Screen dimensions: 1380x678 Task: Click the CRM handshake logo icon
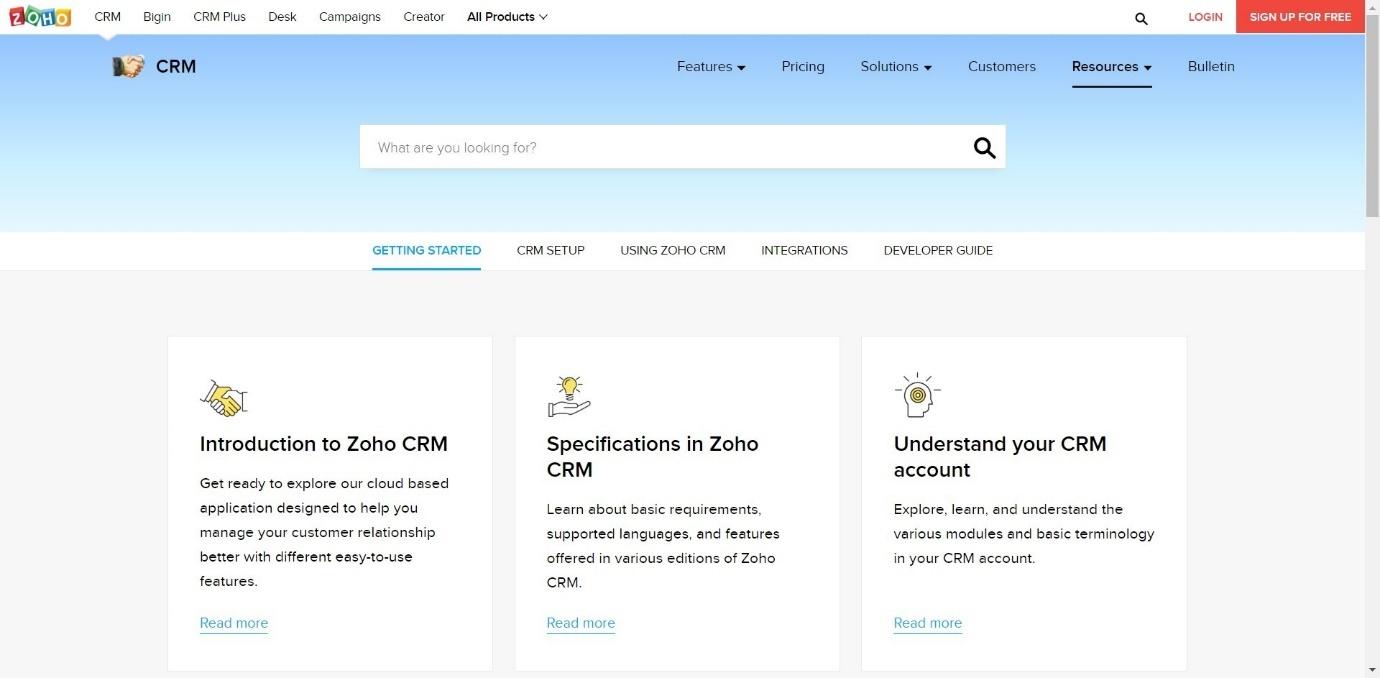click(128, 67)
